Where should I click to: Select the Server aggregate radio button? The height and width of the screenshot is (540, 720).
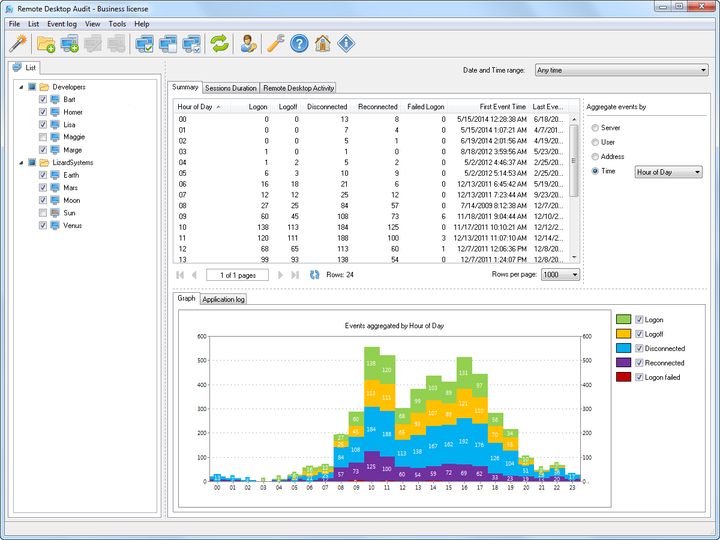click(x=595, y=128)
